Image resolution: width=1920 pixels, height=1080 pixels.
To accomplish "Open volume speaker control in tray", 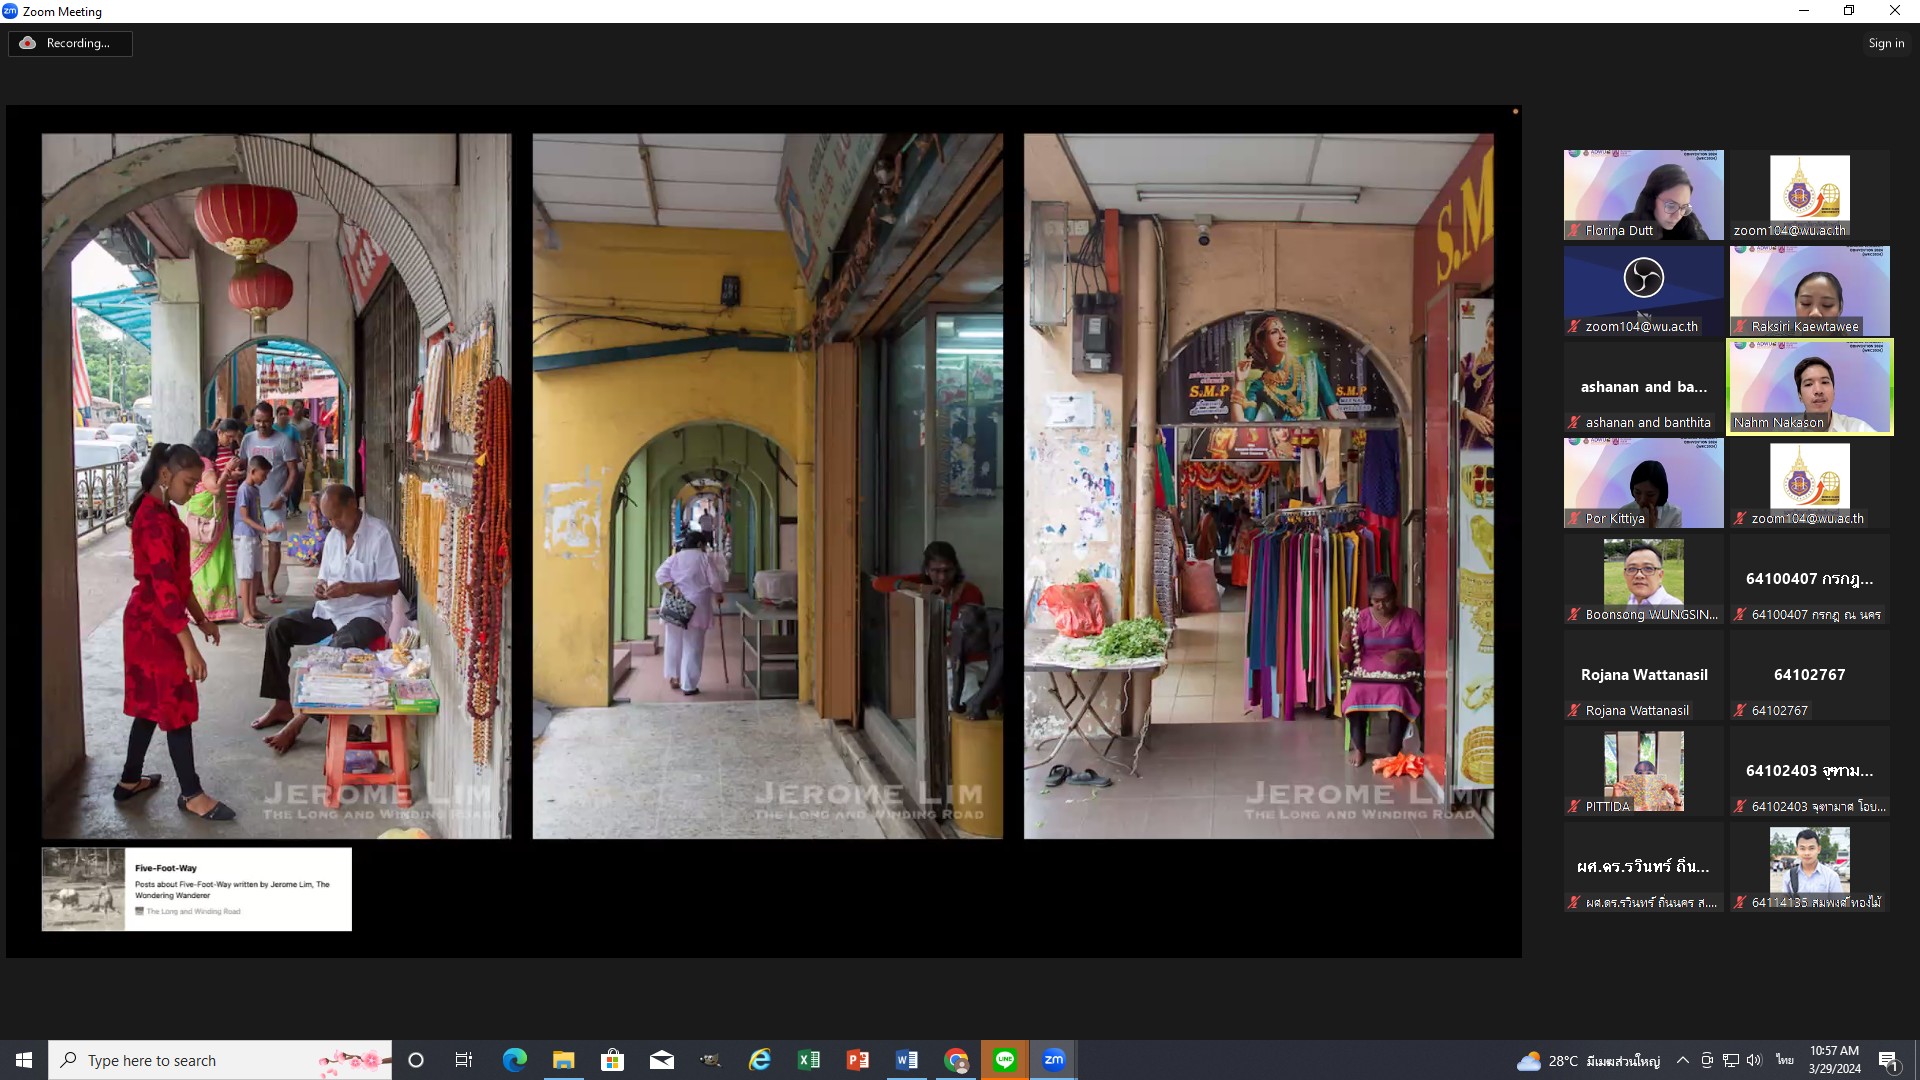I will coord(1754,1060).
